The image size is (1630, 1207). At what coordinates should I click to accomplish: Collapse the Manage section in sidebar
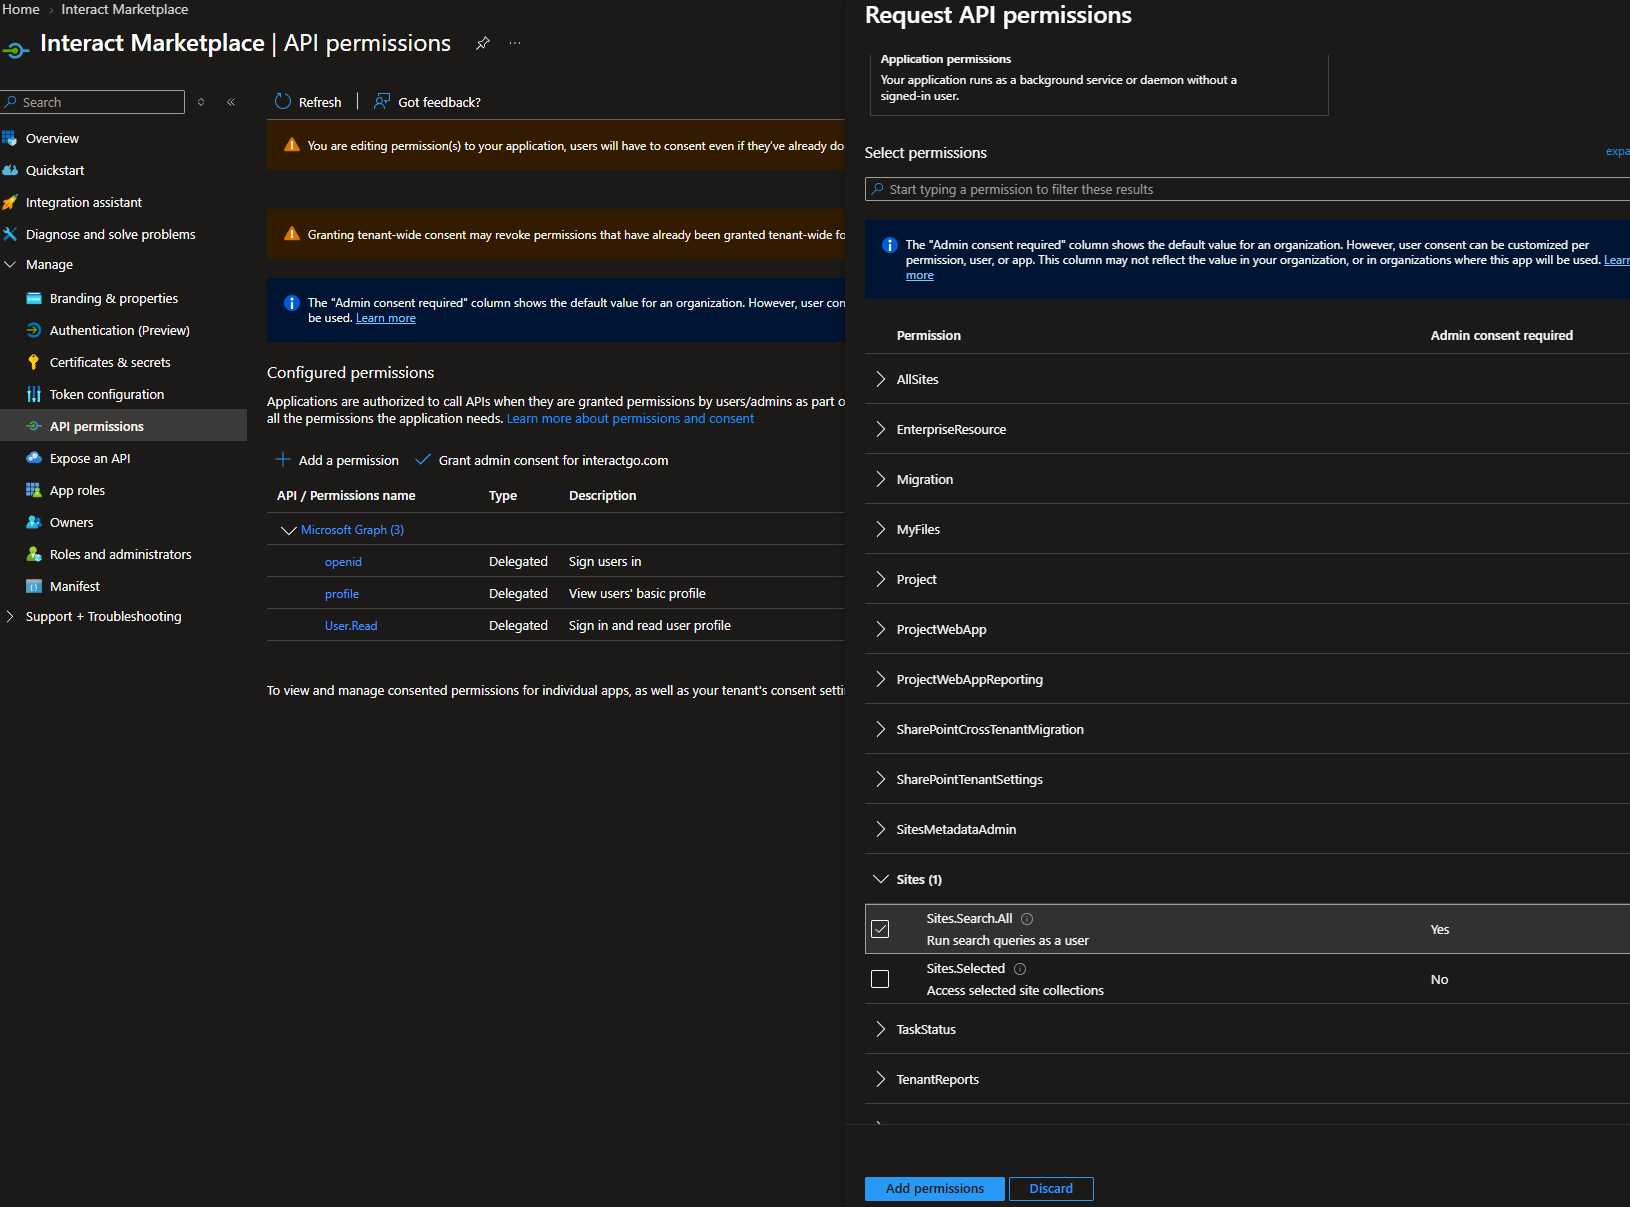click(10, 265)
